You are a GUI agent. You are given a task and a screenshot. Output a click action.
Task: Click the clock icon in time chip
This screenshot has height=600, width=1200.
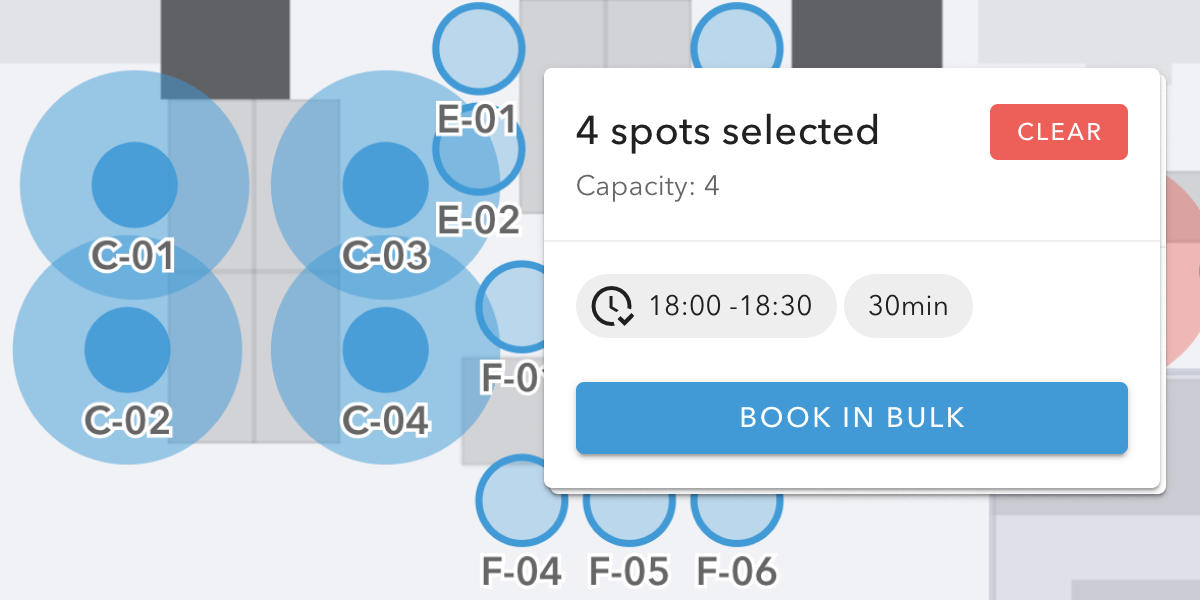click(611, 306)
